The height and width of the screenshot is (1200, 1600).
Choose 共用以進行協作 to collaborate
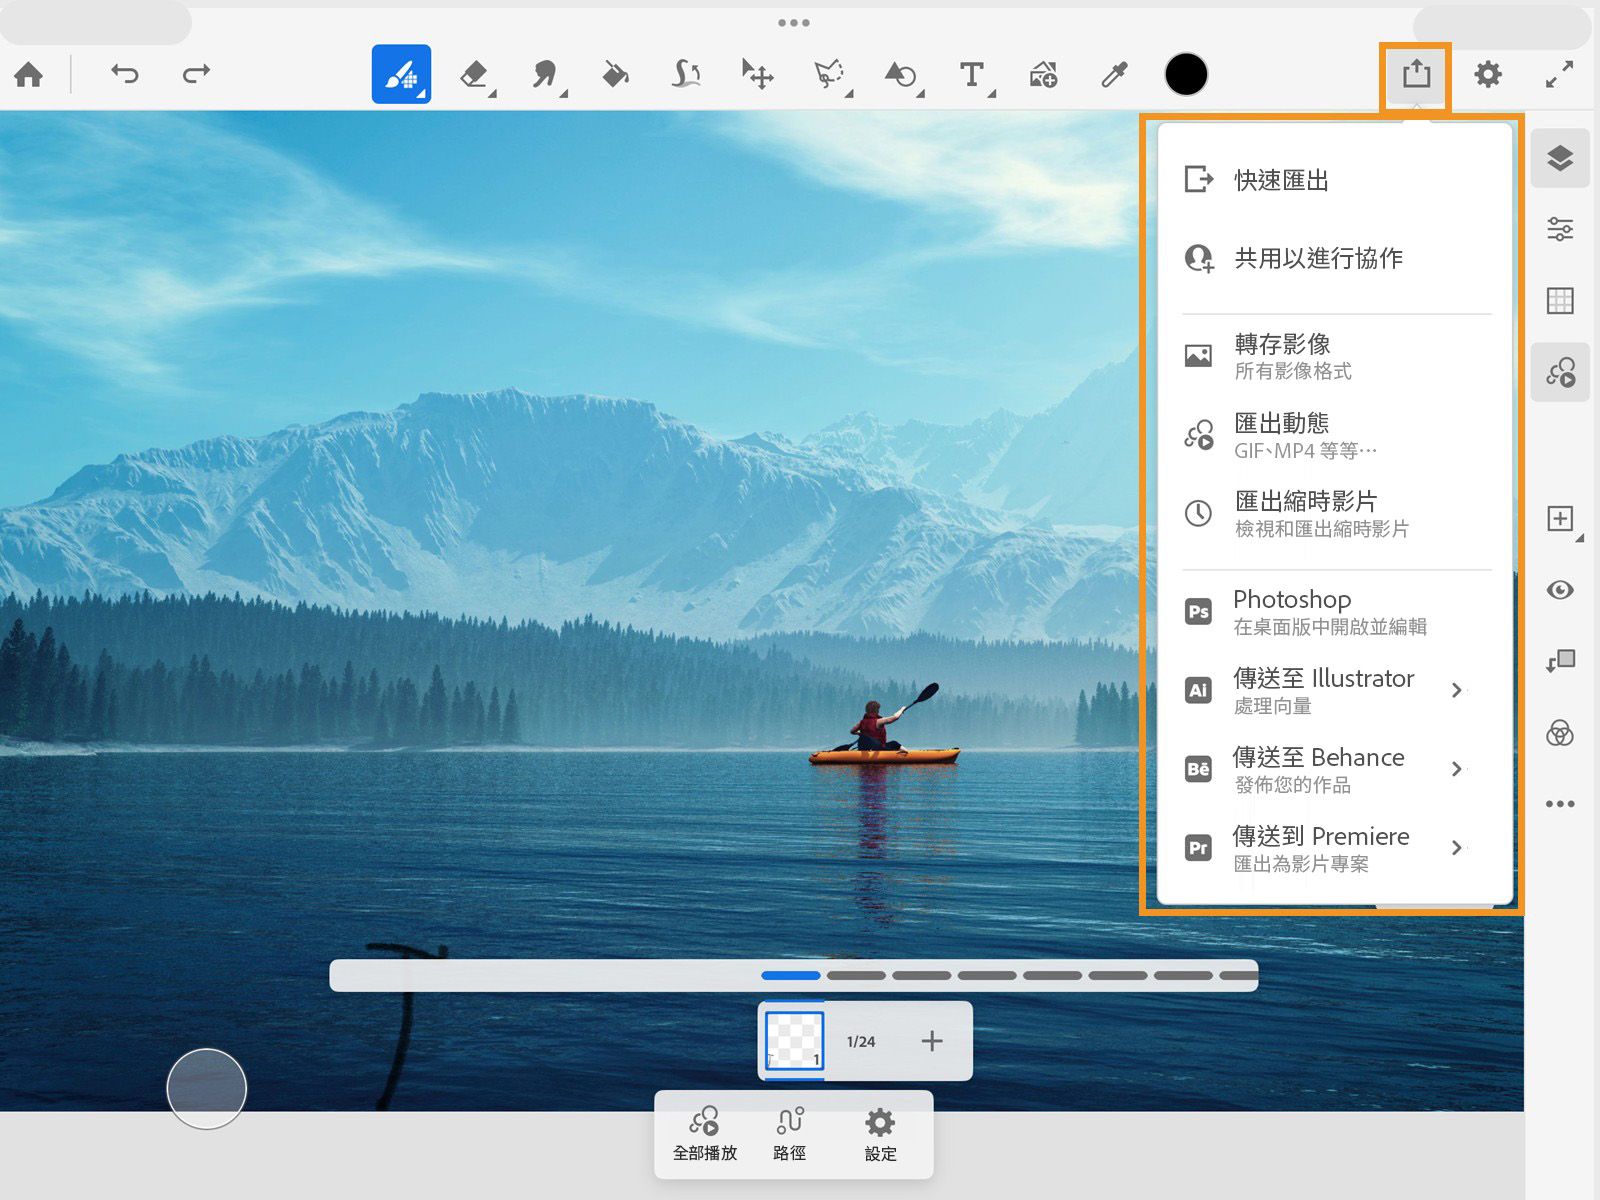click(x=1335, y=258)
